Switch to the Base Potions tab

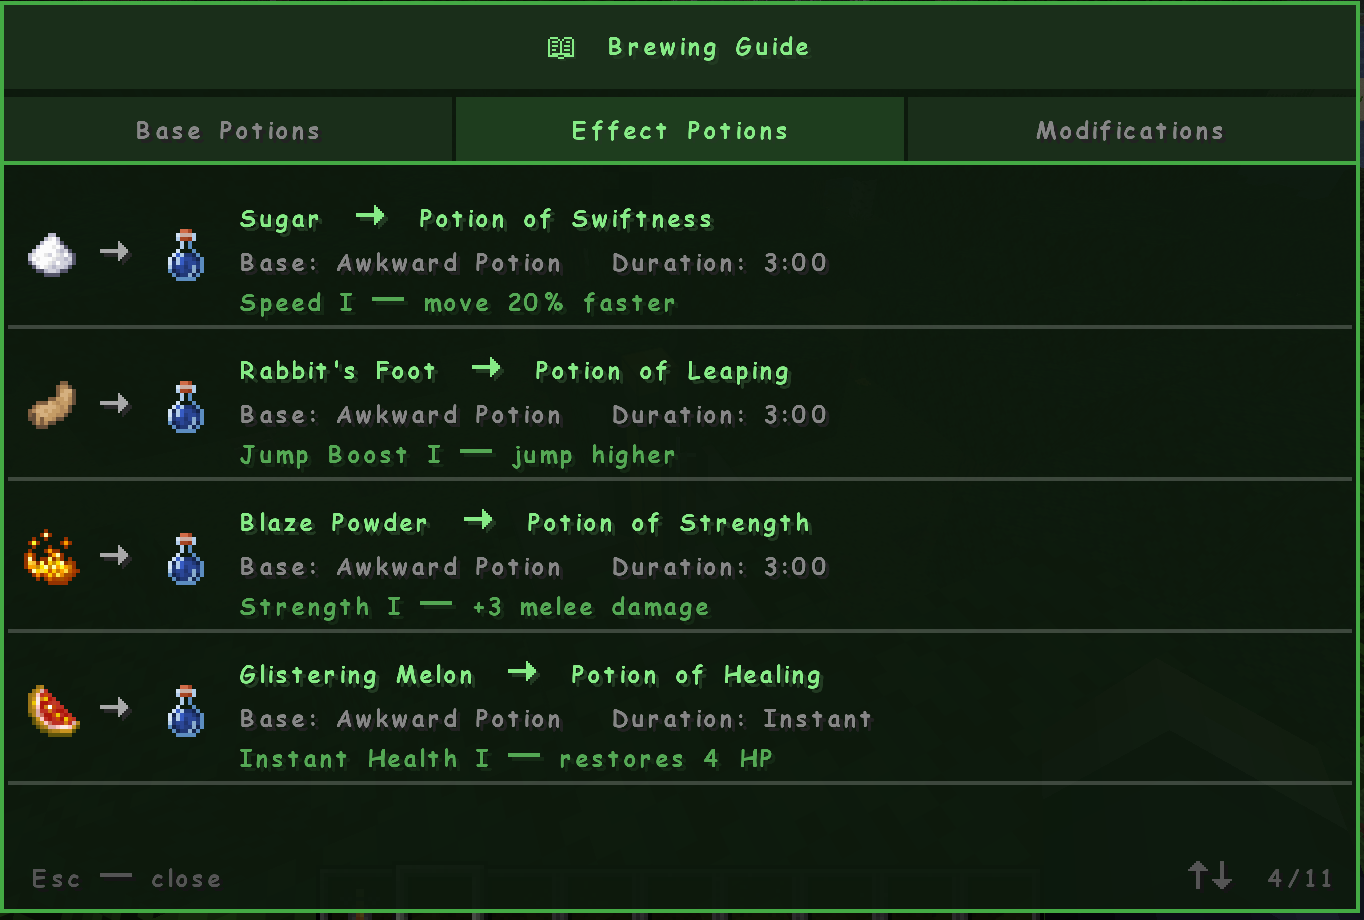228,130
